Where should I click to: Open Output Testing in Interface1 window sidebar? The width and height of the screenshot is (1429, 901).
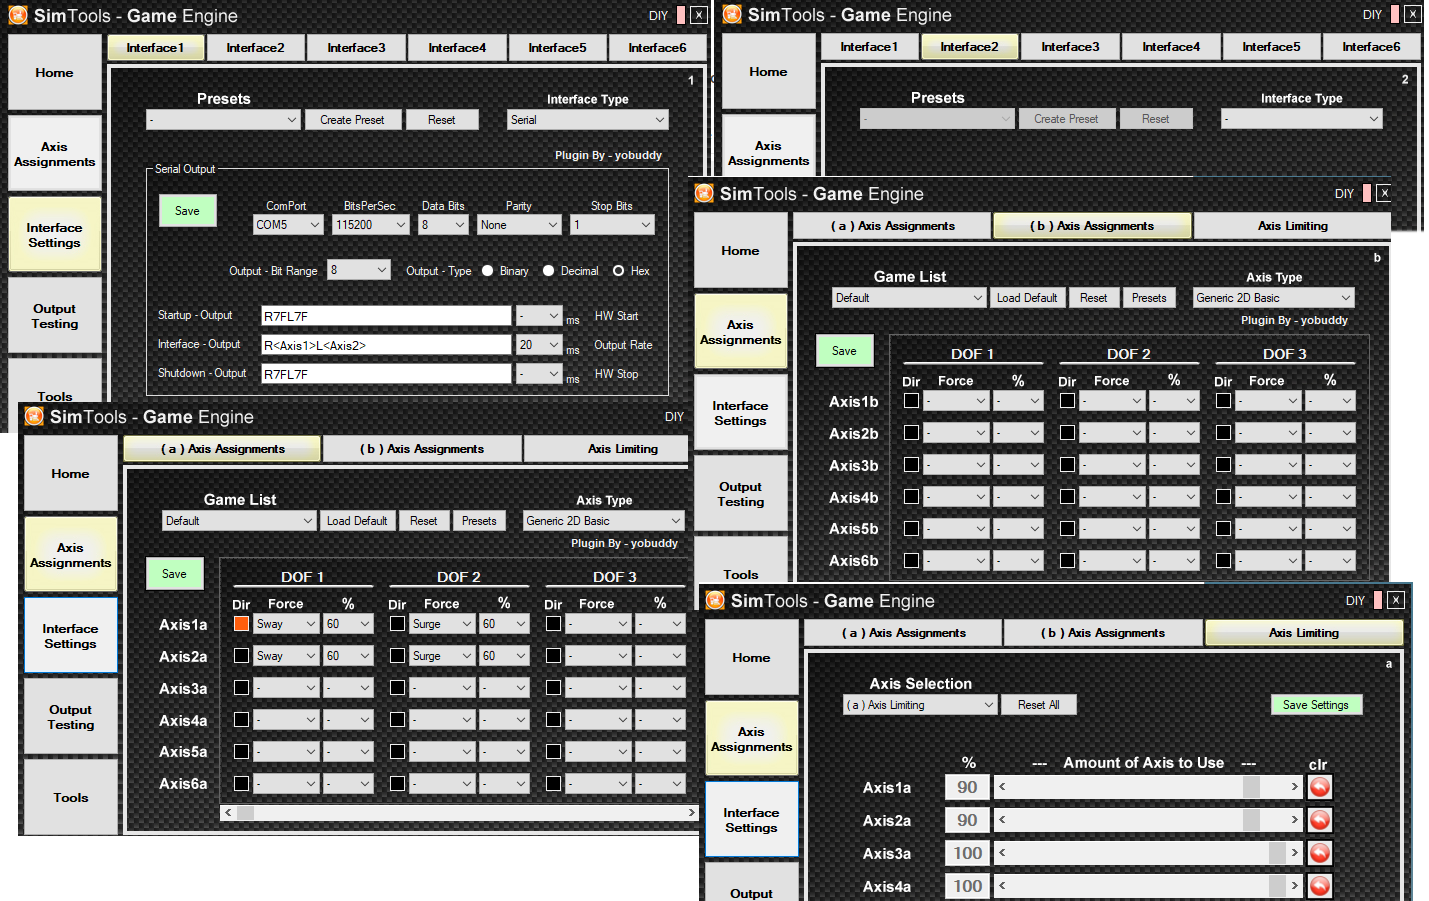click(x=55, y=316)
